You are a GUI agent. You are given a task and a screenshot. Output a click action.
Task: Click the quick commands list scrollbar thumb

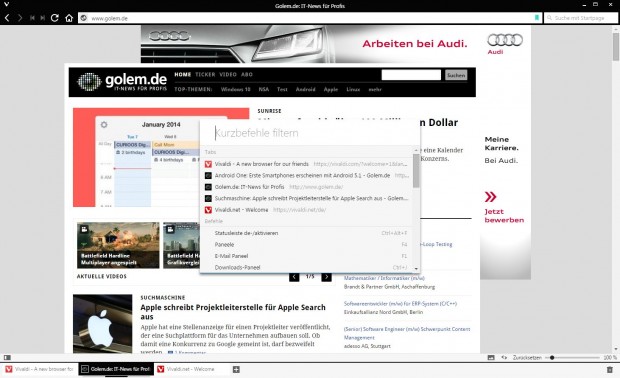(x=416, y=170)
